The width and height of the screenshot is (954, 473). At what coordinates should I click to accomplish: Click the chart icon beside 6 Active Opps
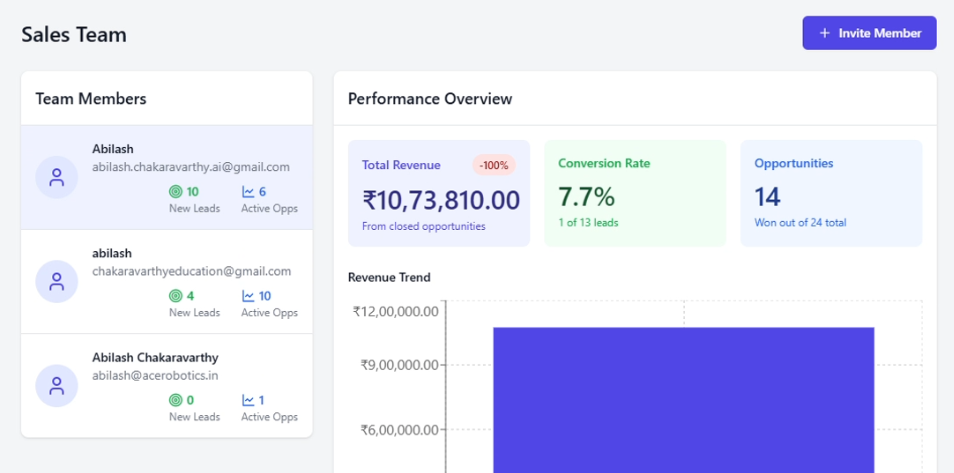coord(248,192)
